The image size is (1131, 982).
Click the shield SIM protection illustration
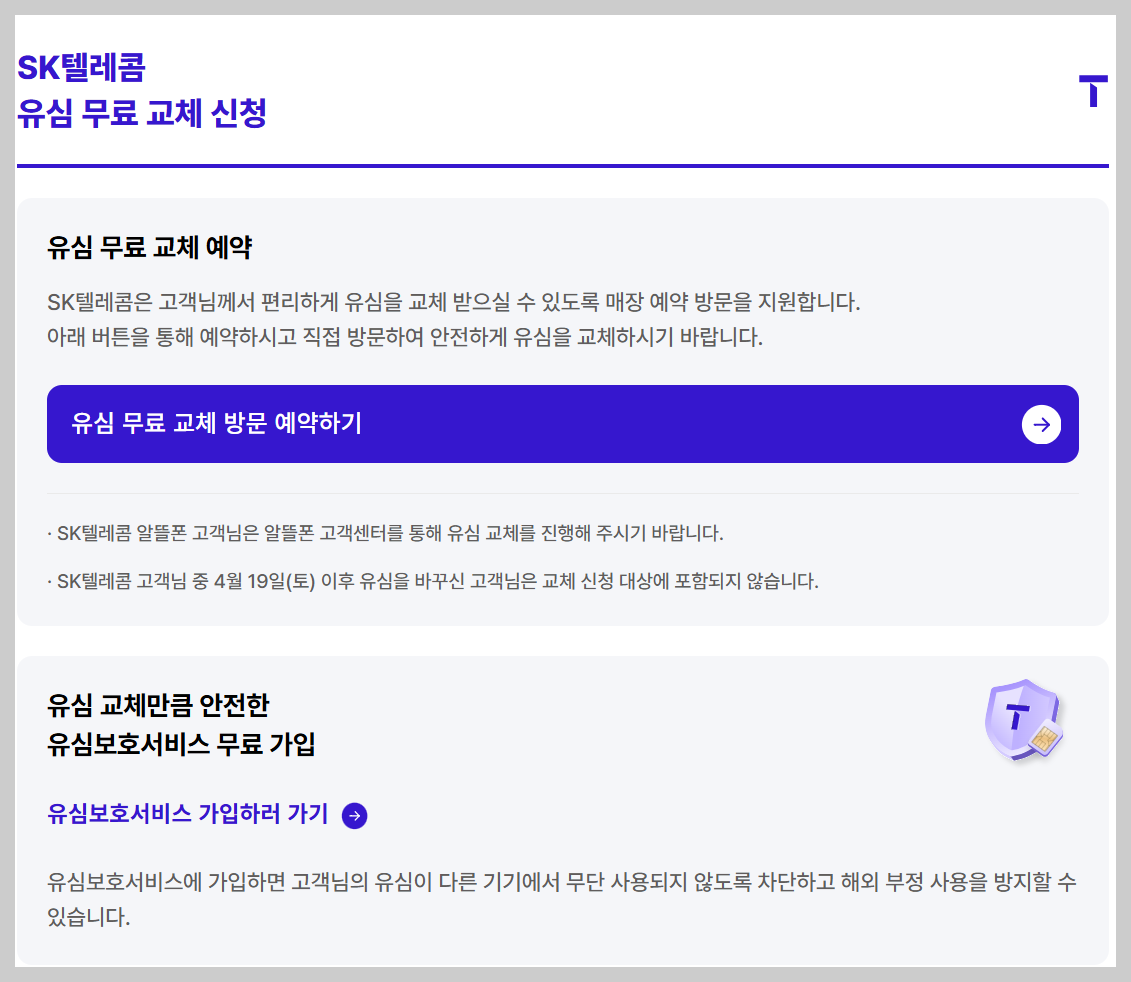pyautogui.click(x=1024, y=719)
